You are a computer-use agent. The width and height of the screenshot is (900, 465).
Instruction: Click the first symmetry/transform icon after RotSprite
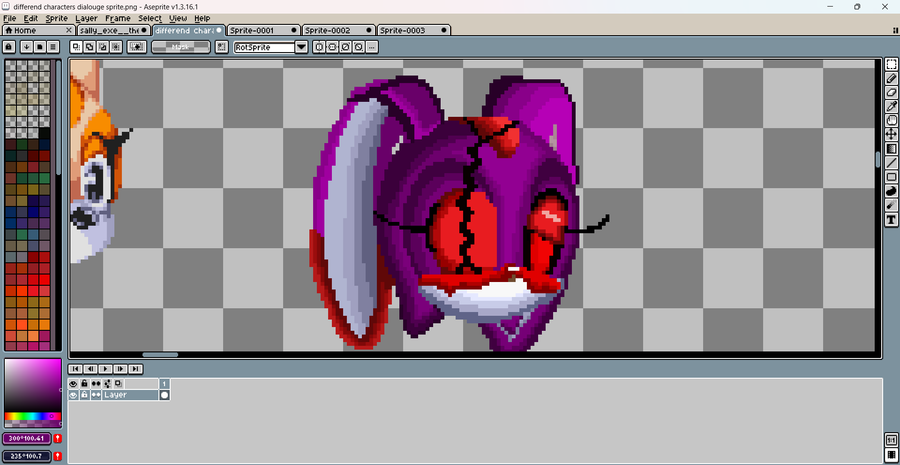[x=319, y=47]
